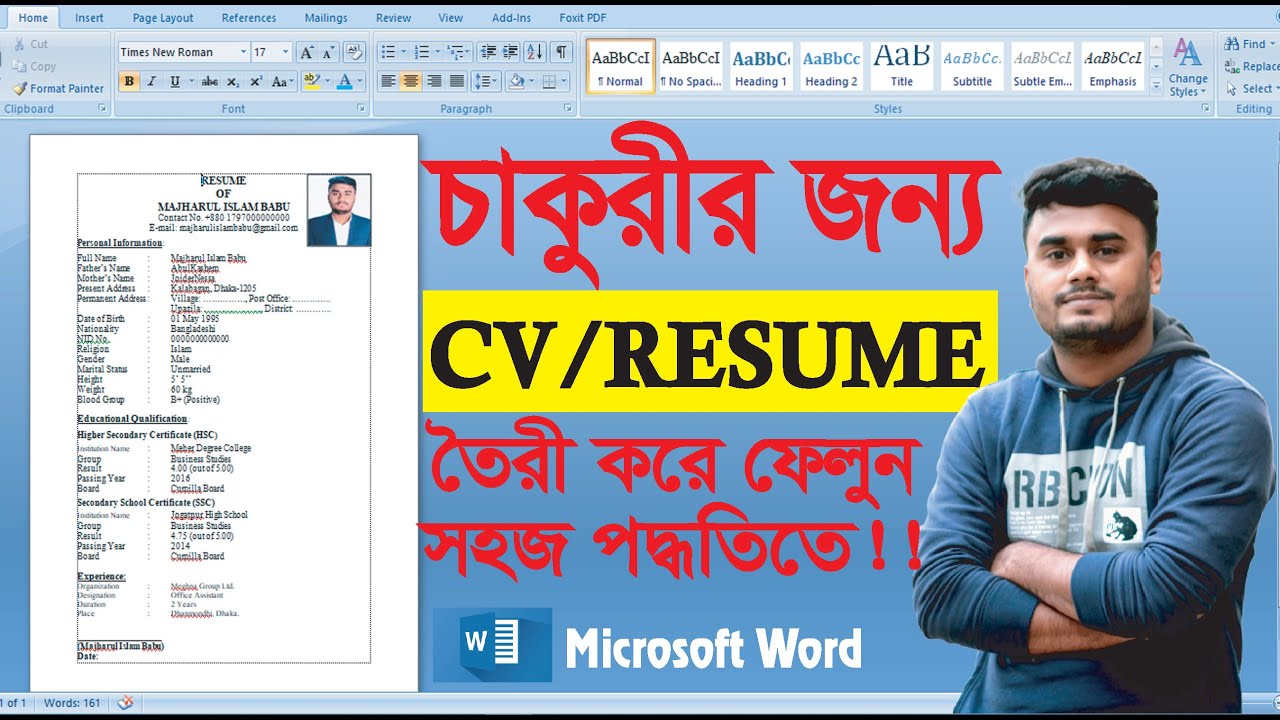Screen dimensions: 1280x720
Task: Align text right
Action: point(434,81)
